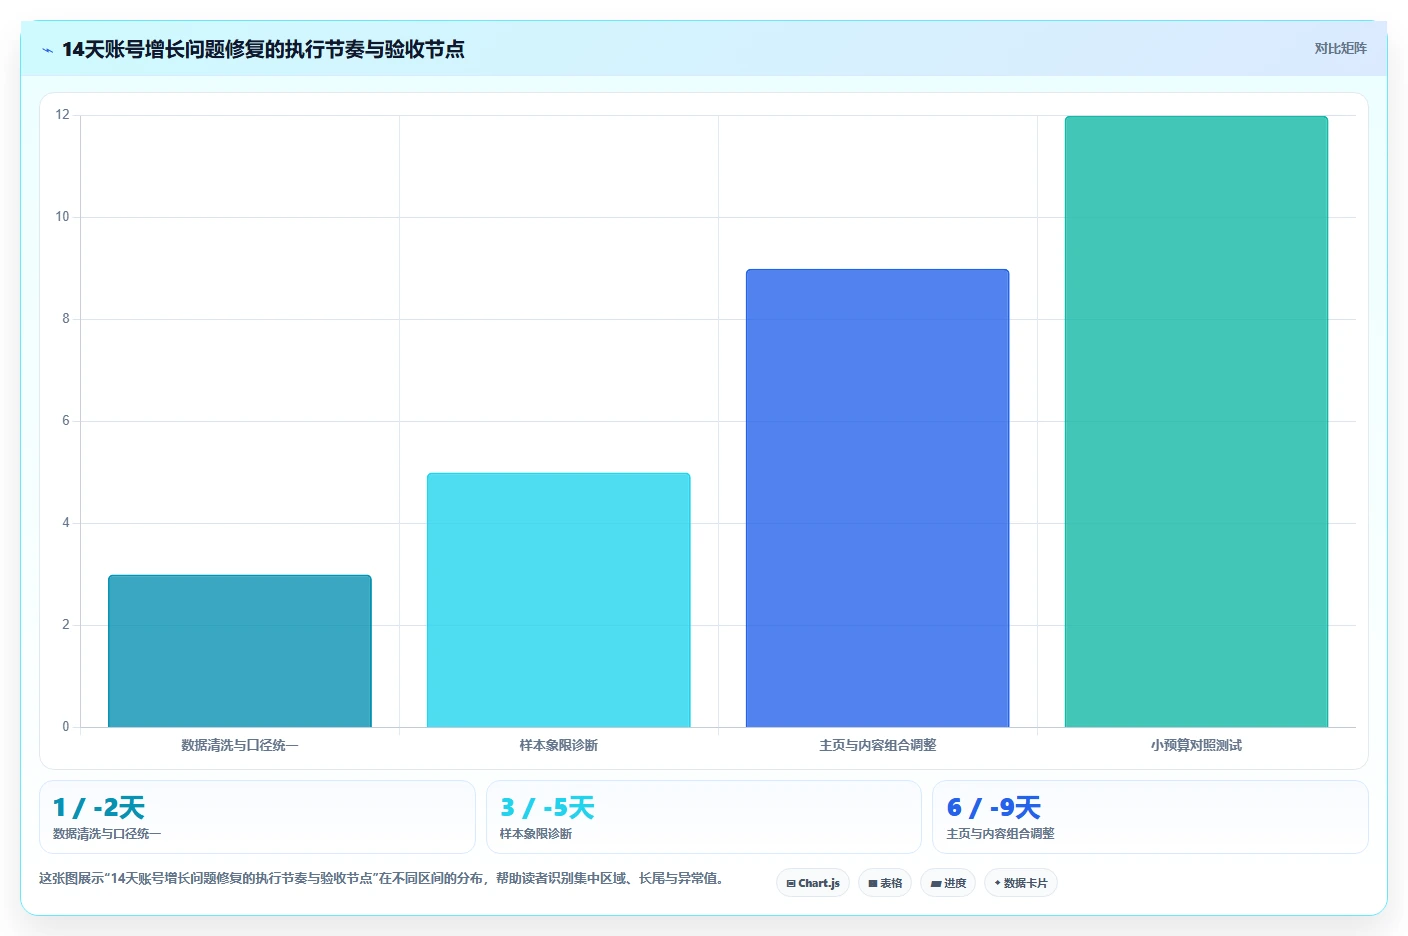This screenshot has width=1408, height=936.
Task: Click the 表格 chip
Action: point(885,883)
